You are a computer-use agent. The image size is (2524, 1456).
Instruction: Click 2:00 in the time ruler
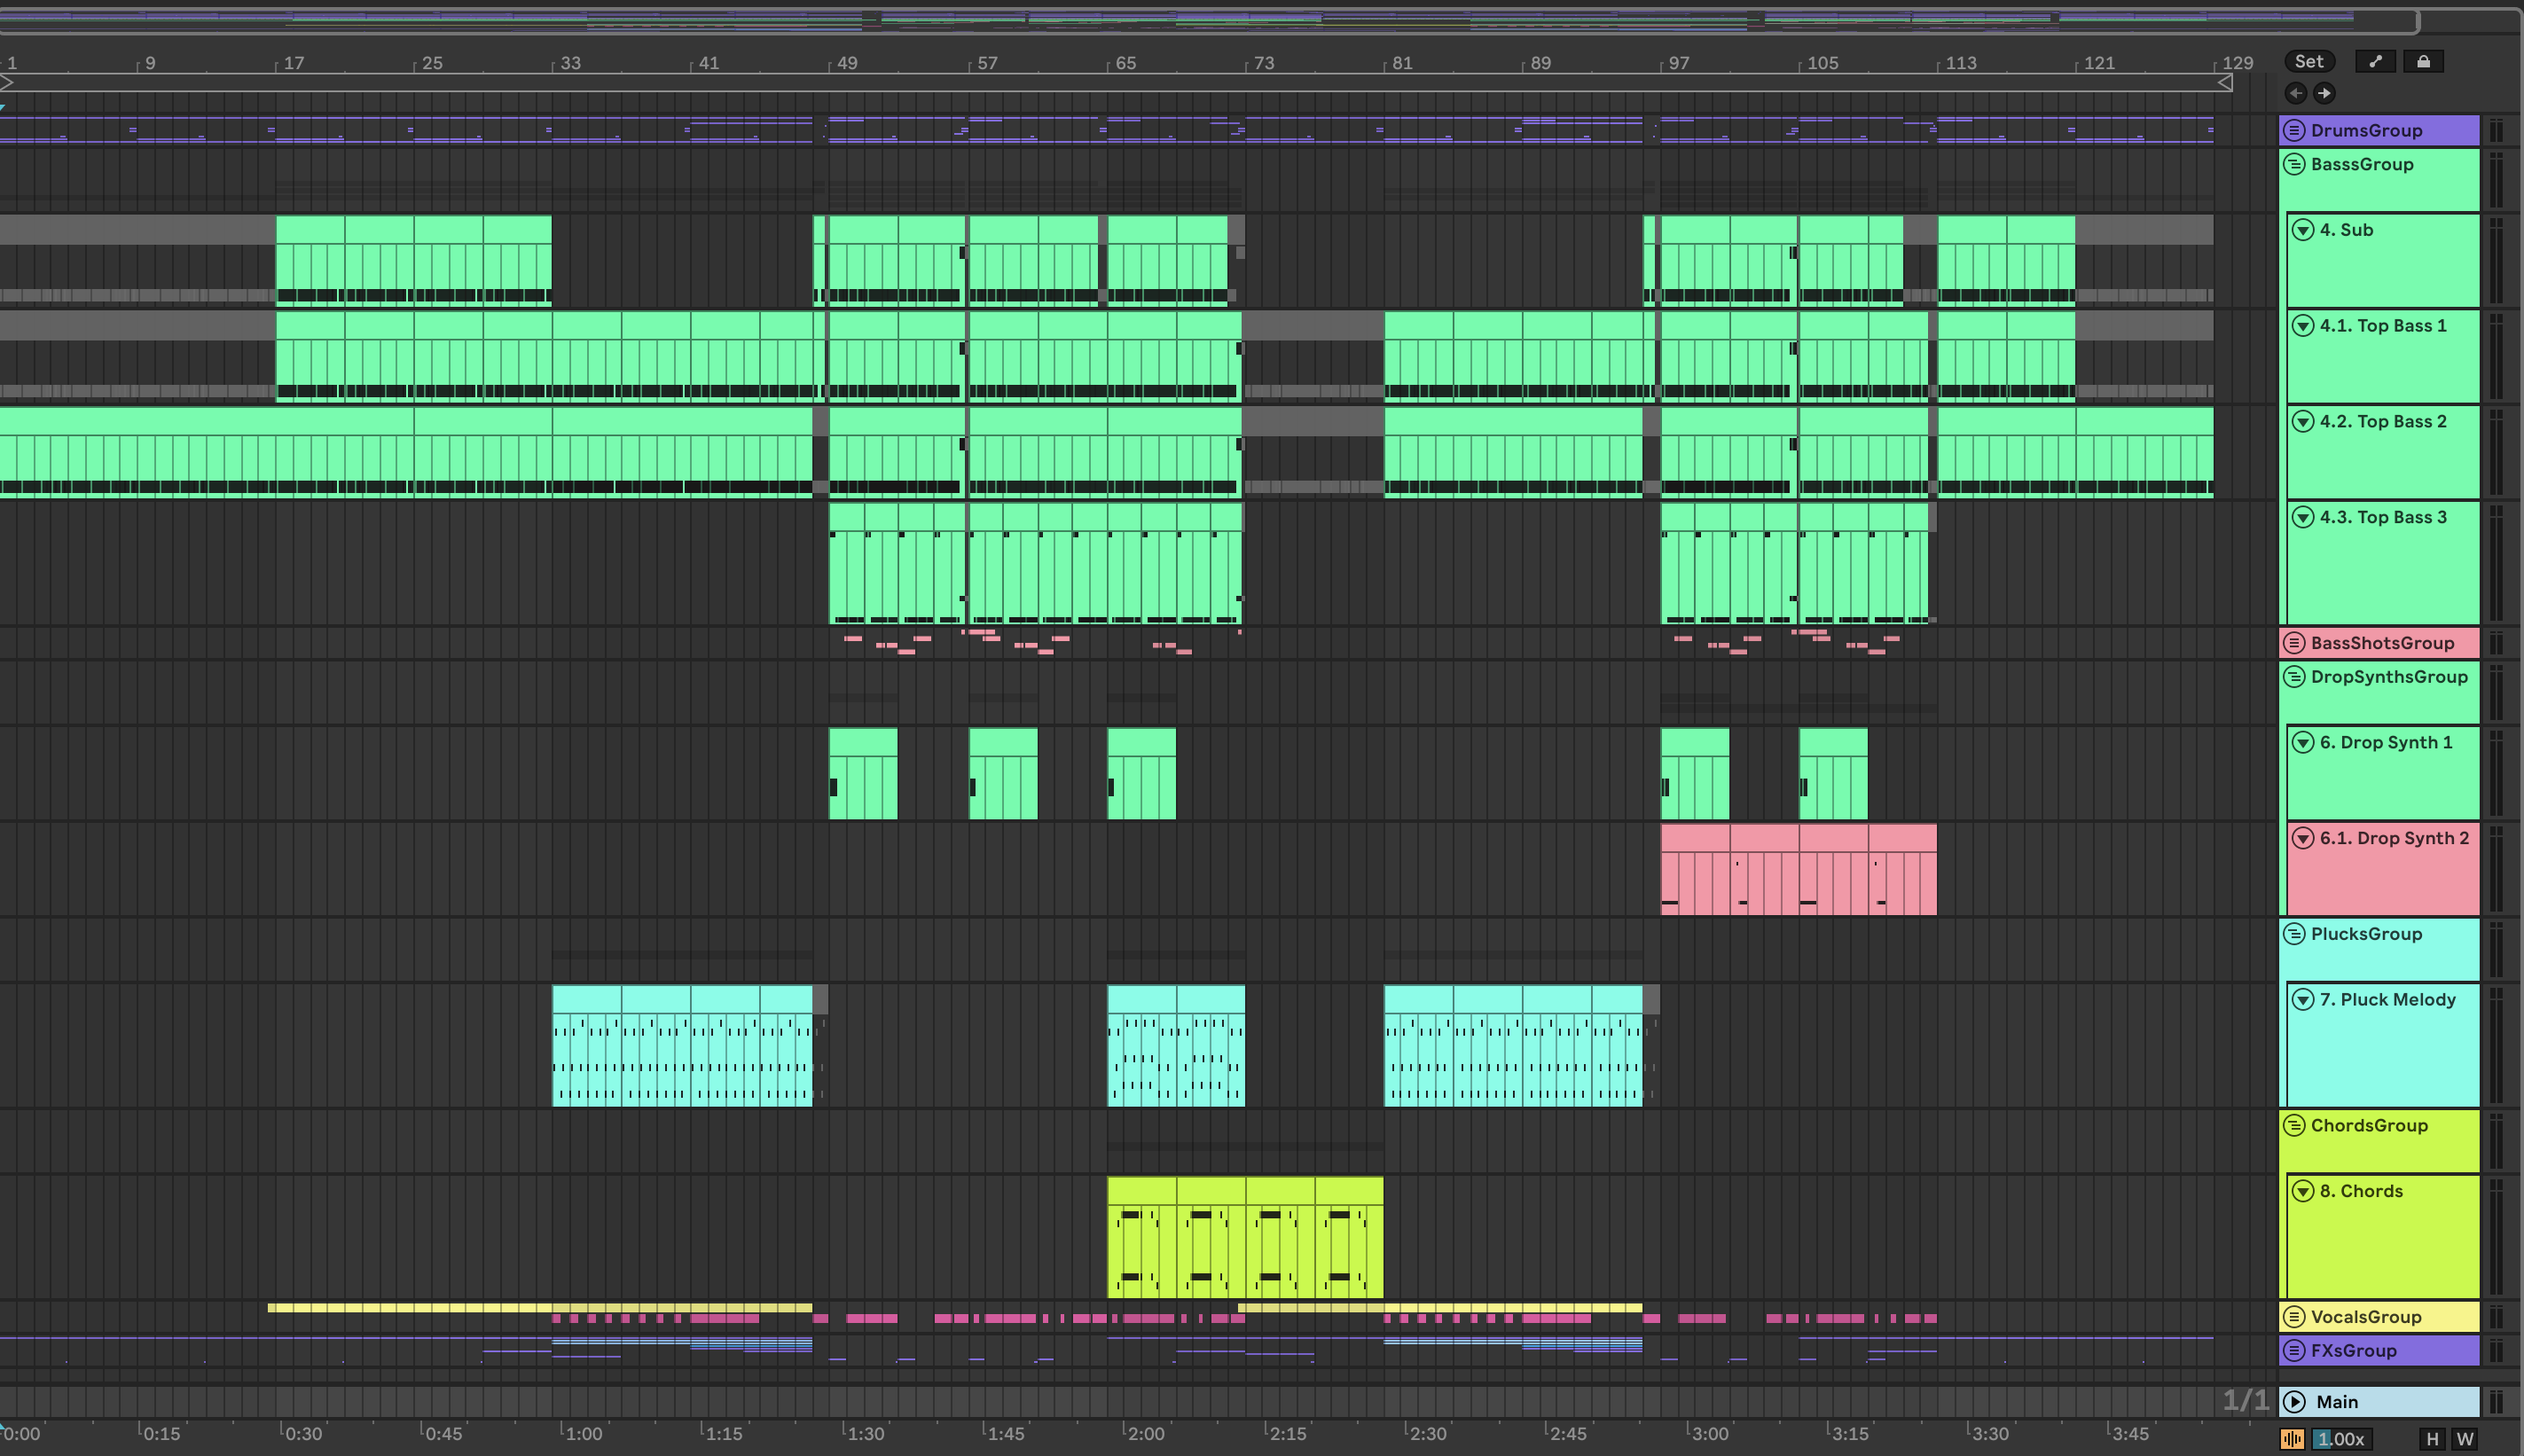tap(1146, 1433)
